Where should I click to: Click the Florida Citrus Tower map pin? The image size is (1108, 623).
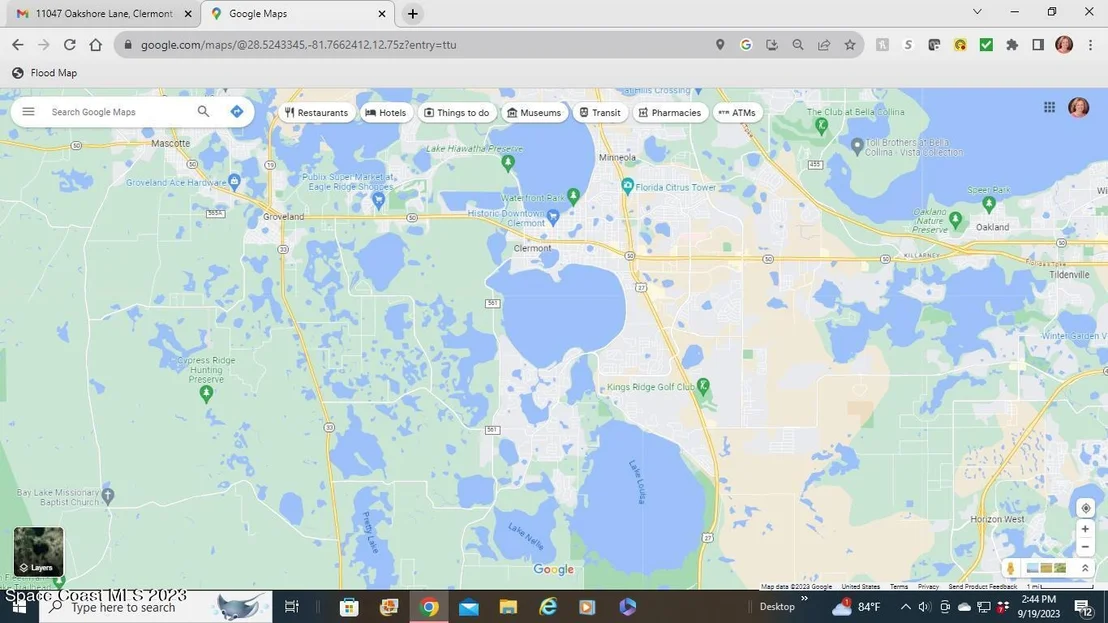[x=627, y=186]
